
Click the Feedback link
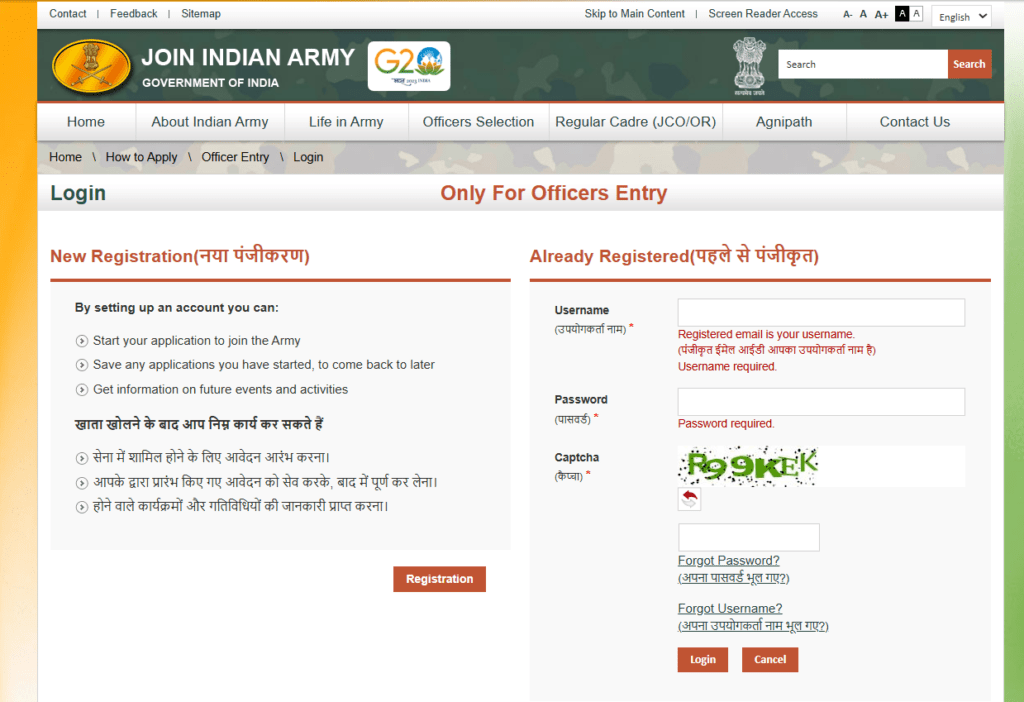click(x=133, y=14)
